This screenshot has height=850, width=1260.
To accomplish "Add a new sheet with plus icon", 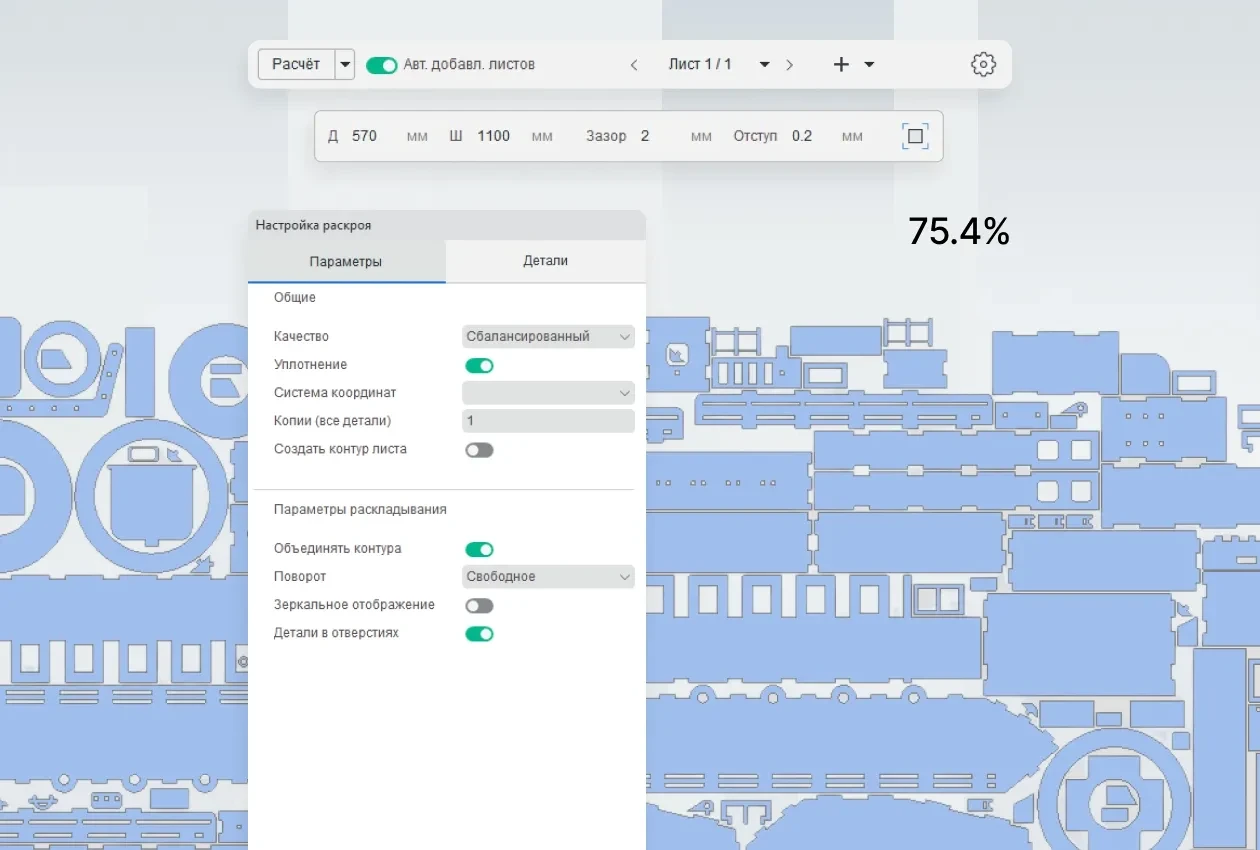I will tap(841, 64).
